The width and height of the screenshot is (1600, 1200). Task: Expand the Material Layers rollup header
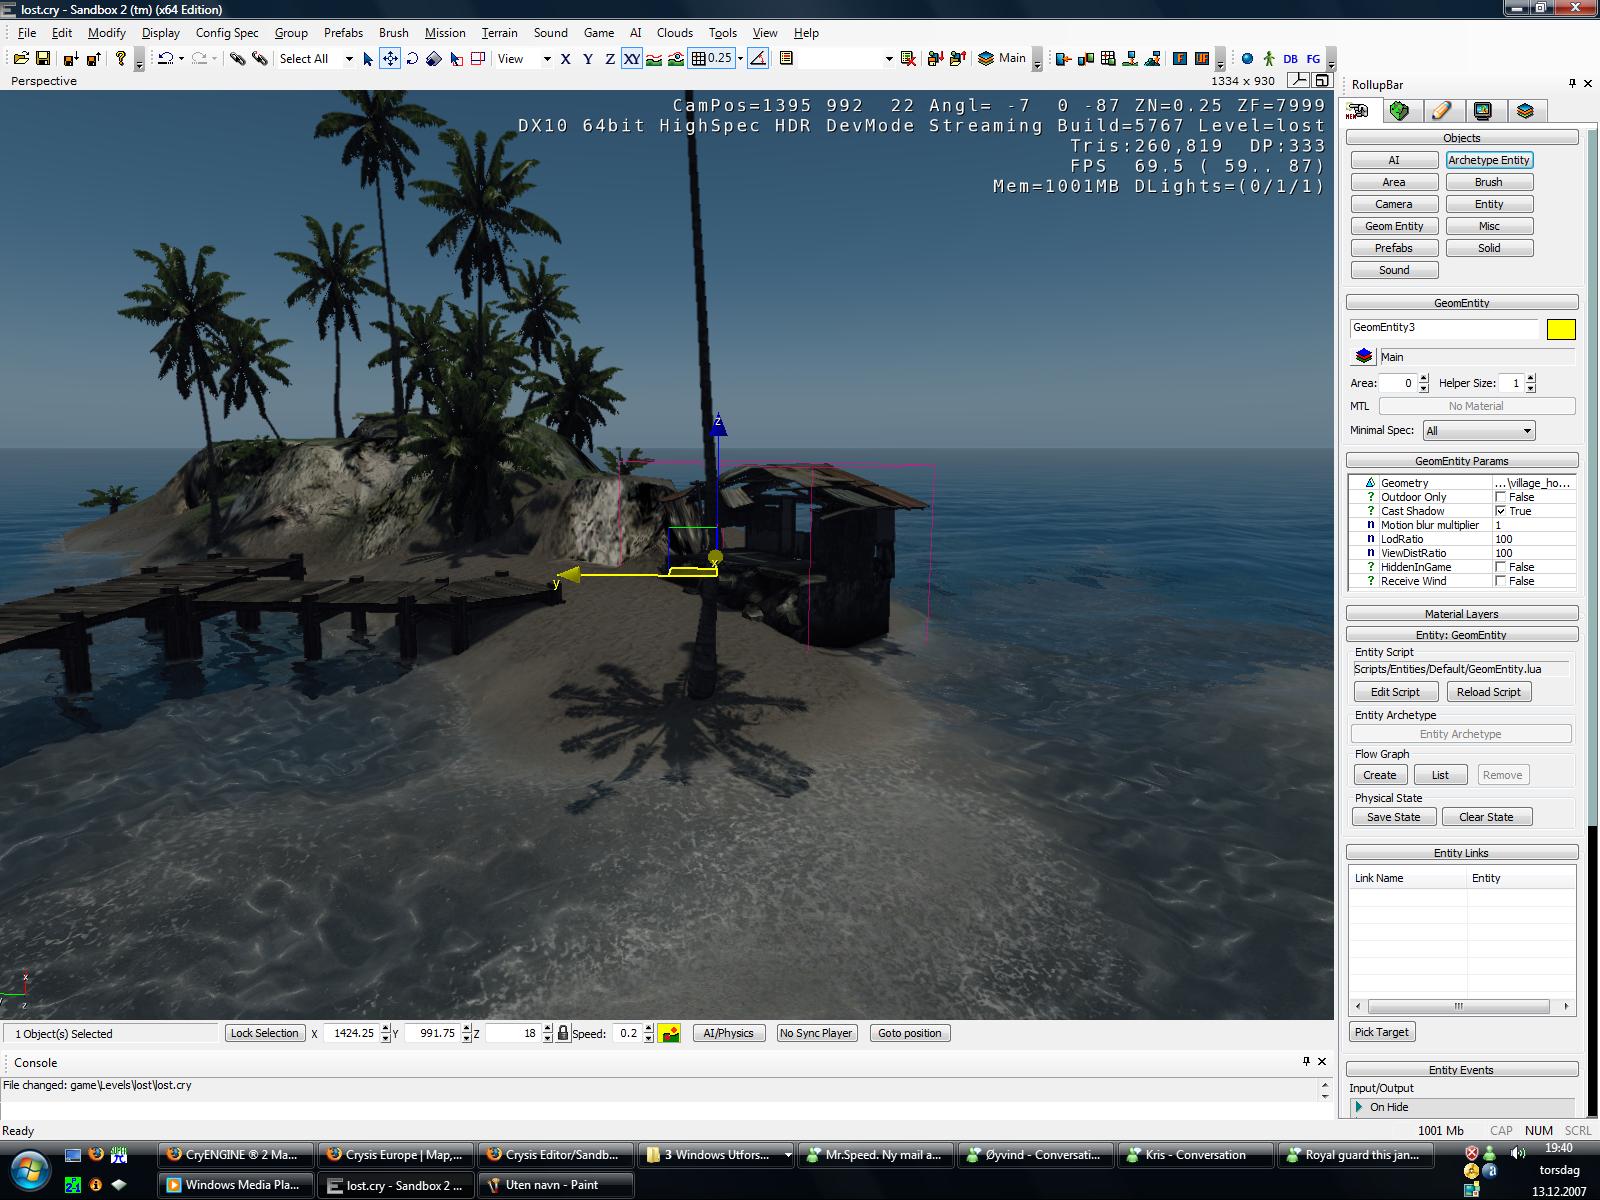(x=1462, y=614)
